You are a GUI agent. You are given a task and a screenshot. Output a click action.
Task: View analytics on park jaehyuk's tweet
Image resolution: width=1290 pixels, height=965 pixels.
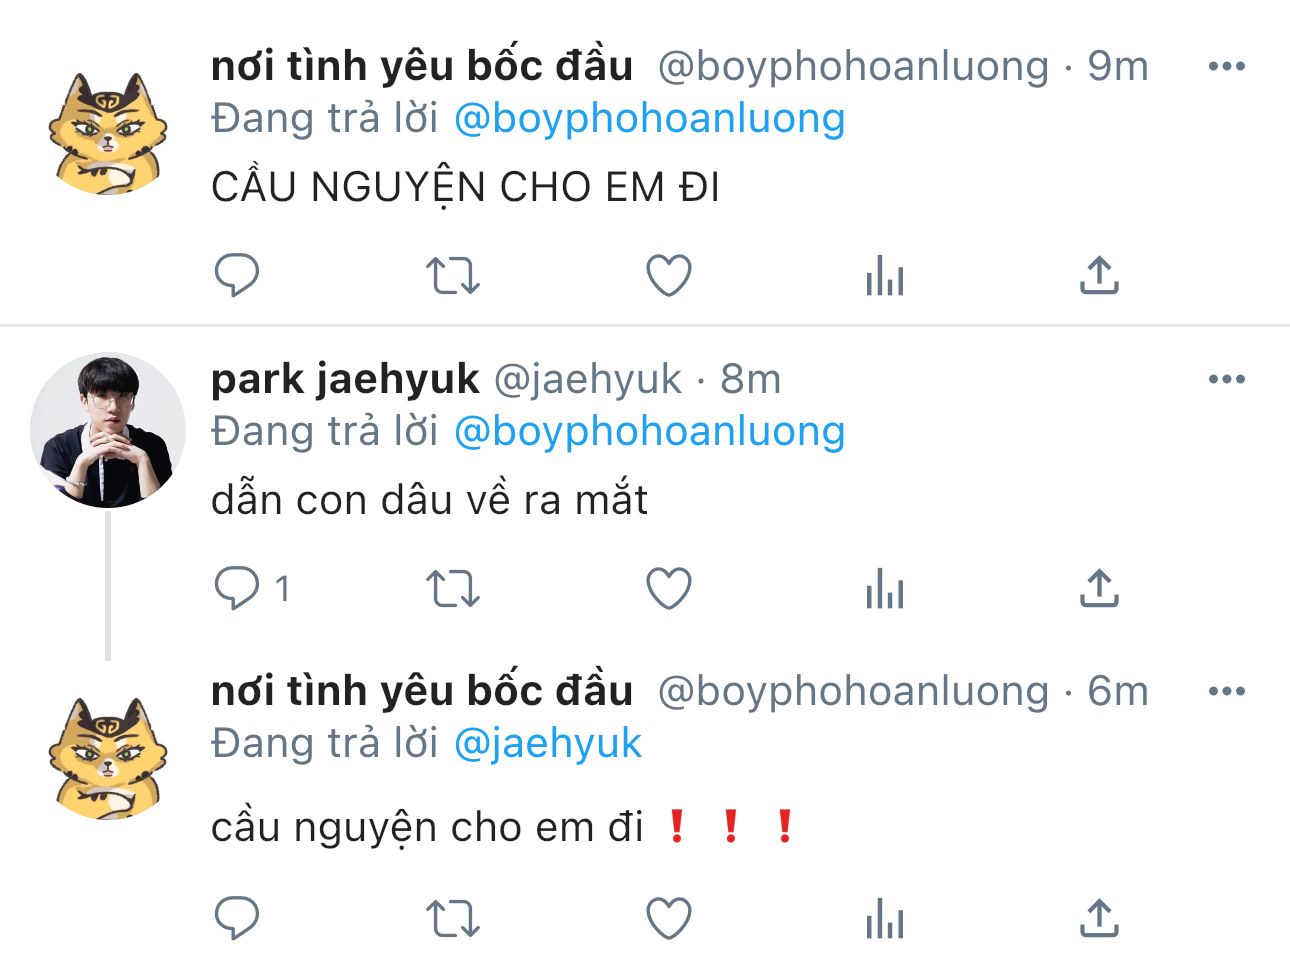[884, 588]
